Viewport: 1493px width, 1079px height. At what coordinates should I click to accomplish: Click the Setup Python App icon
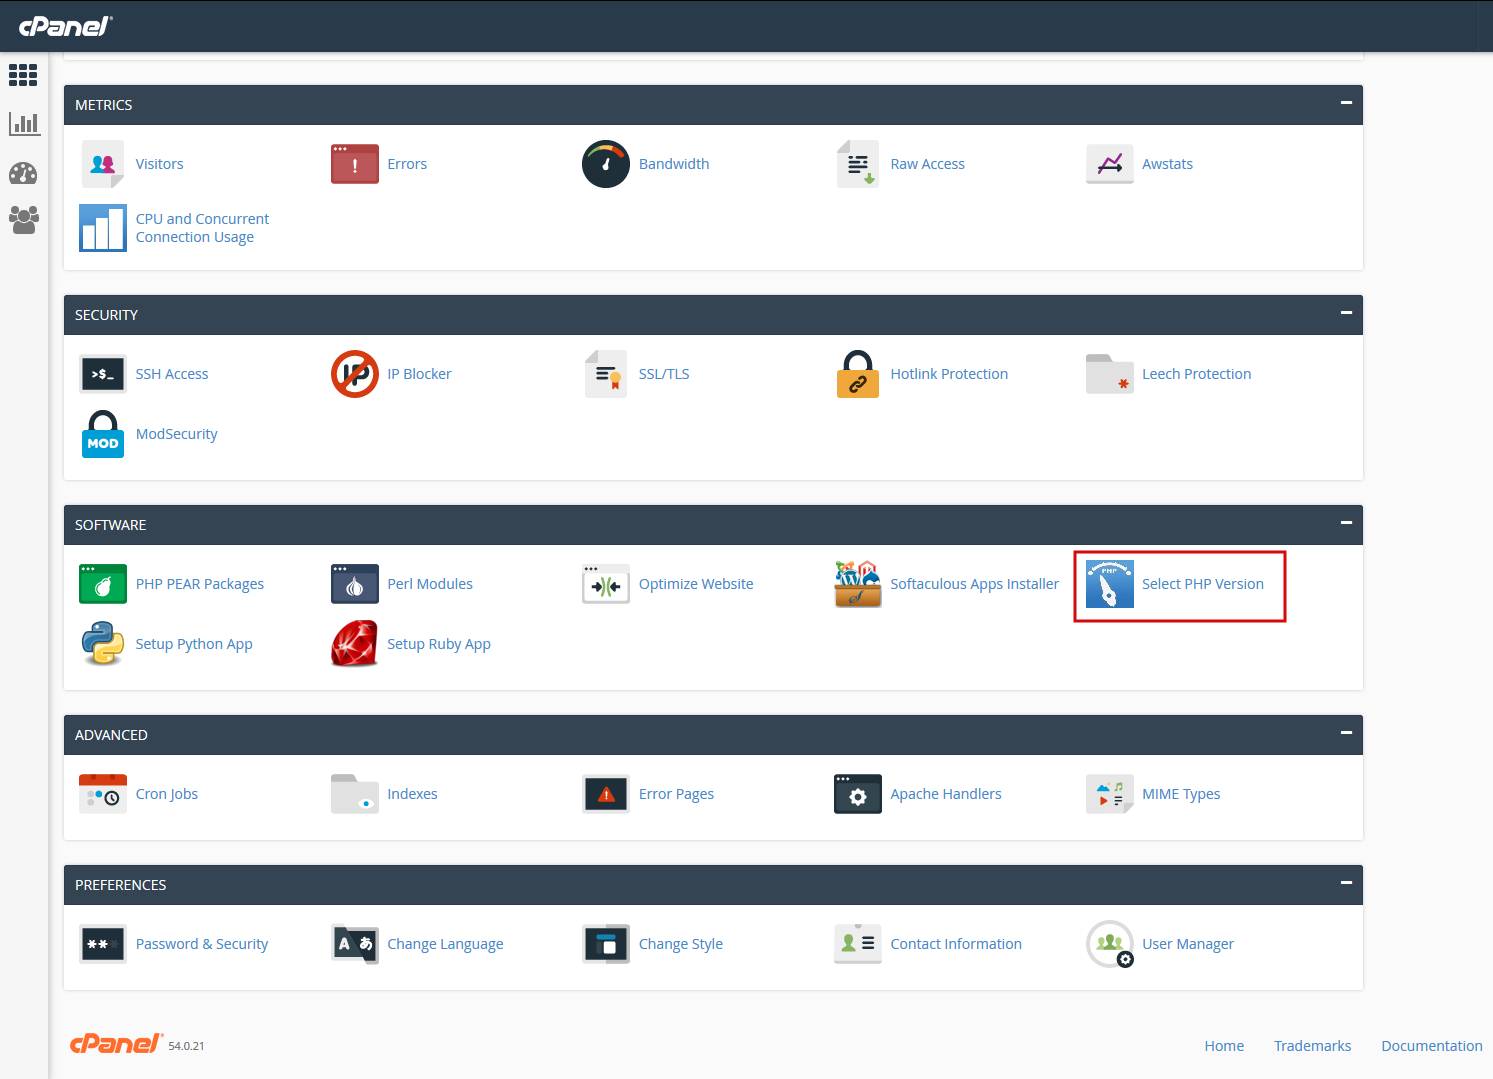tap(103, 644)
